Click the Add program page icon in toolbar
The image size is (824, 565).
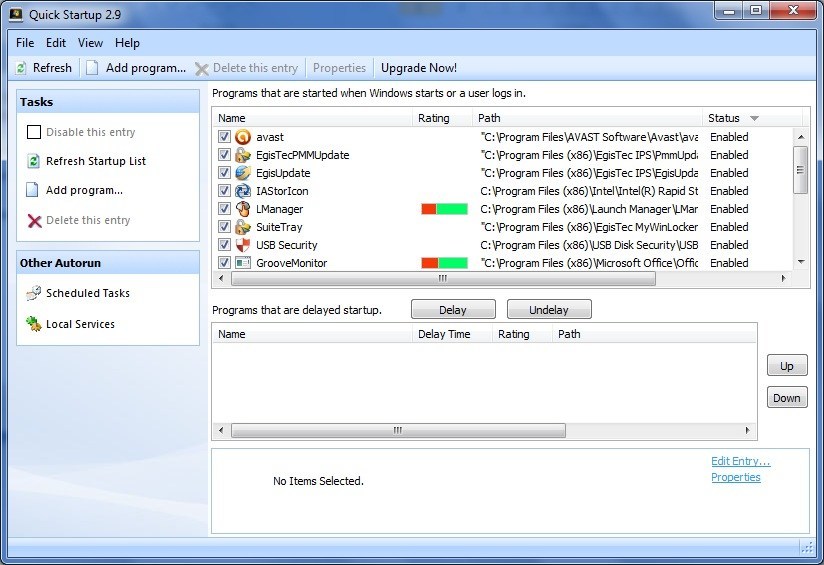point(92,68)
